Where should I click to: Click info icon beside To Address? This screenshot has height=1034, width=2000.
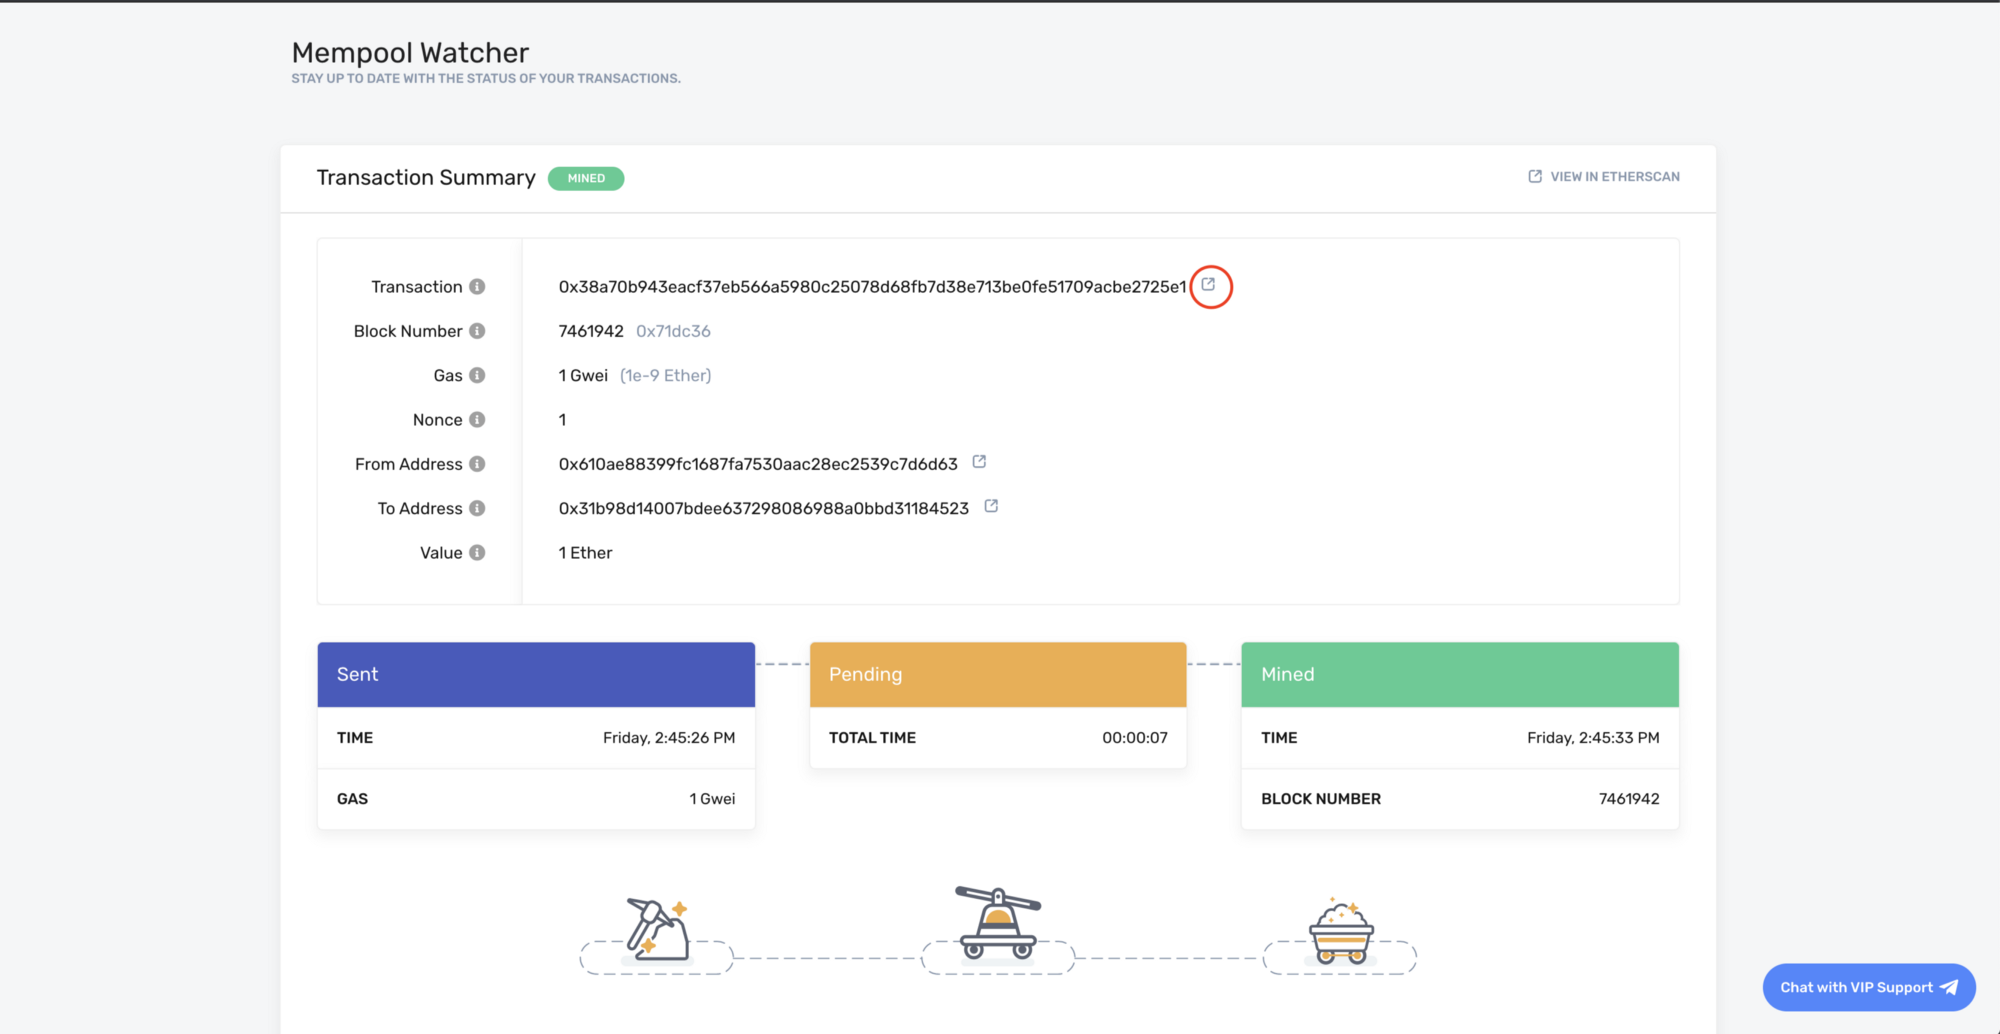tap(477, 508)
